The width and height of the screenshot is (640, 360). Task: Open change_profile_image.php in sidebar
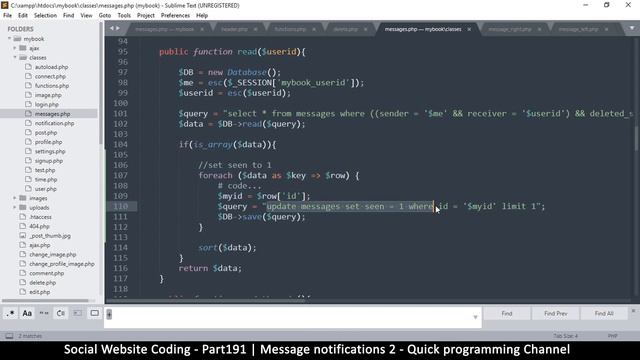click(62, 264)
